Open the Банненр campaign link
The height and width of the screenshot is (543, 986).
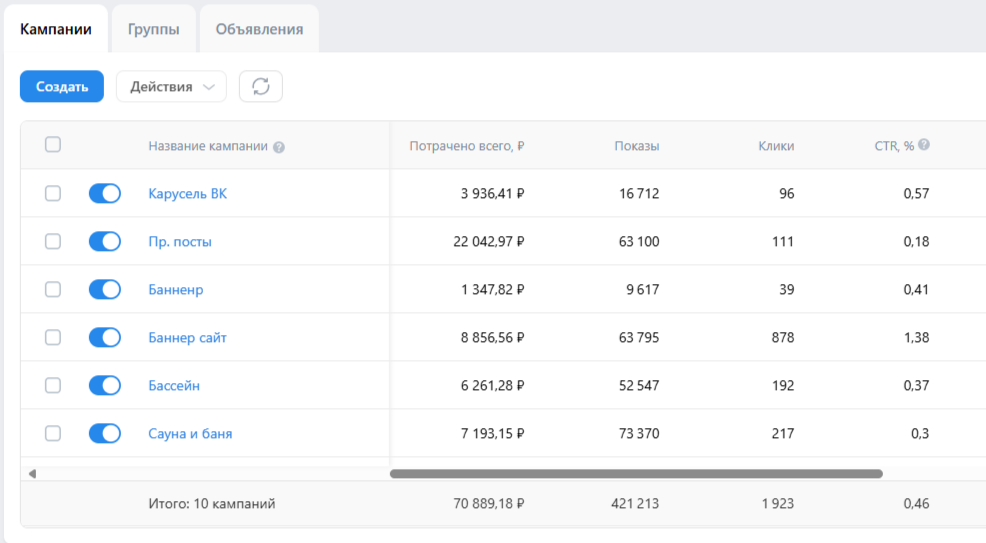(175, 290)
